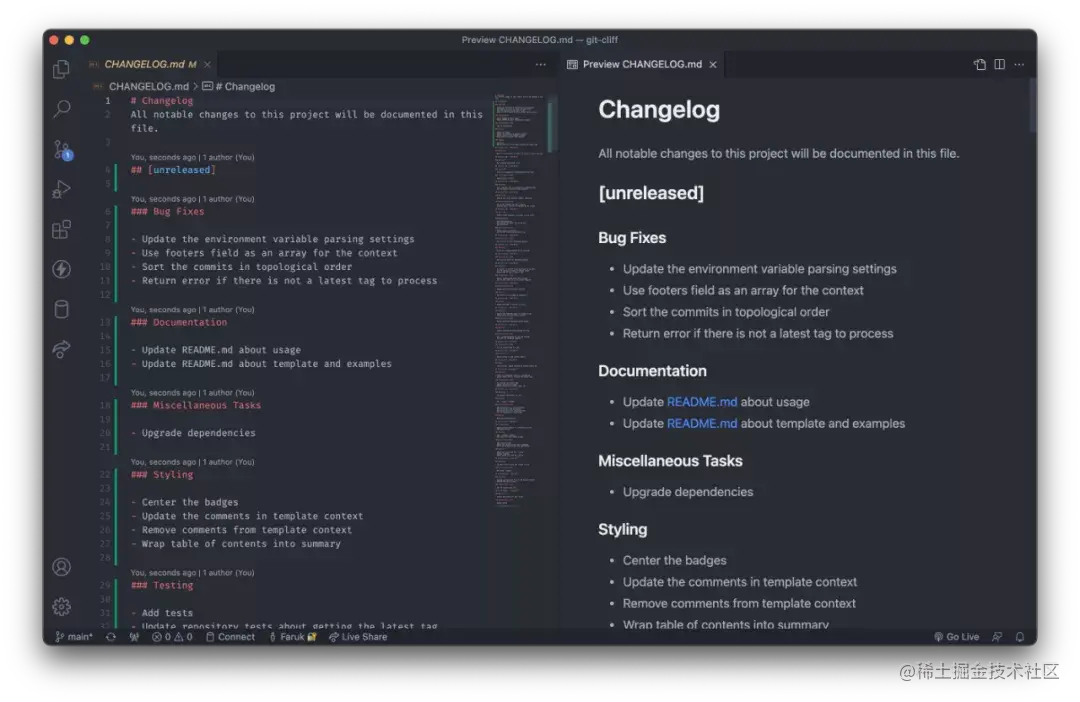Click 'Remove comments from template context' preview bullet
Screen dimensions: 1080x702
coord(739,603)
